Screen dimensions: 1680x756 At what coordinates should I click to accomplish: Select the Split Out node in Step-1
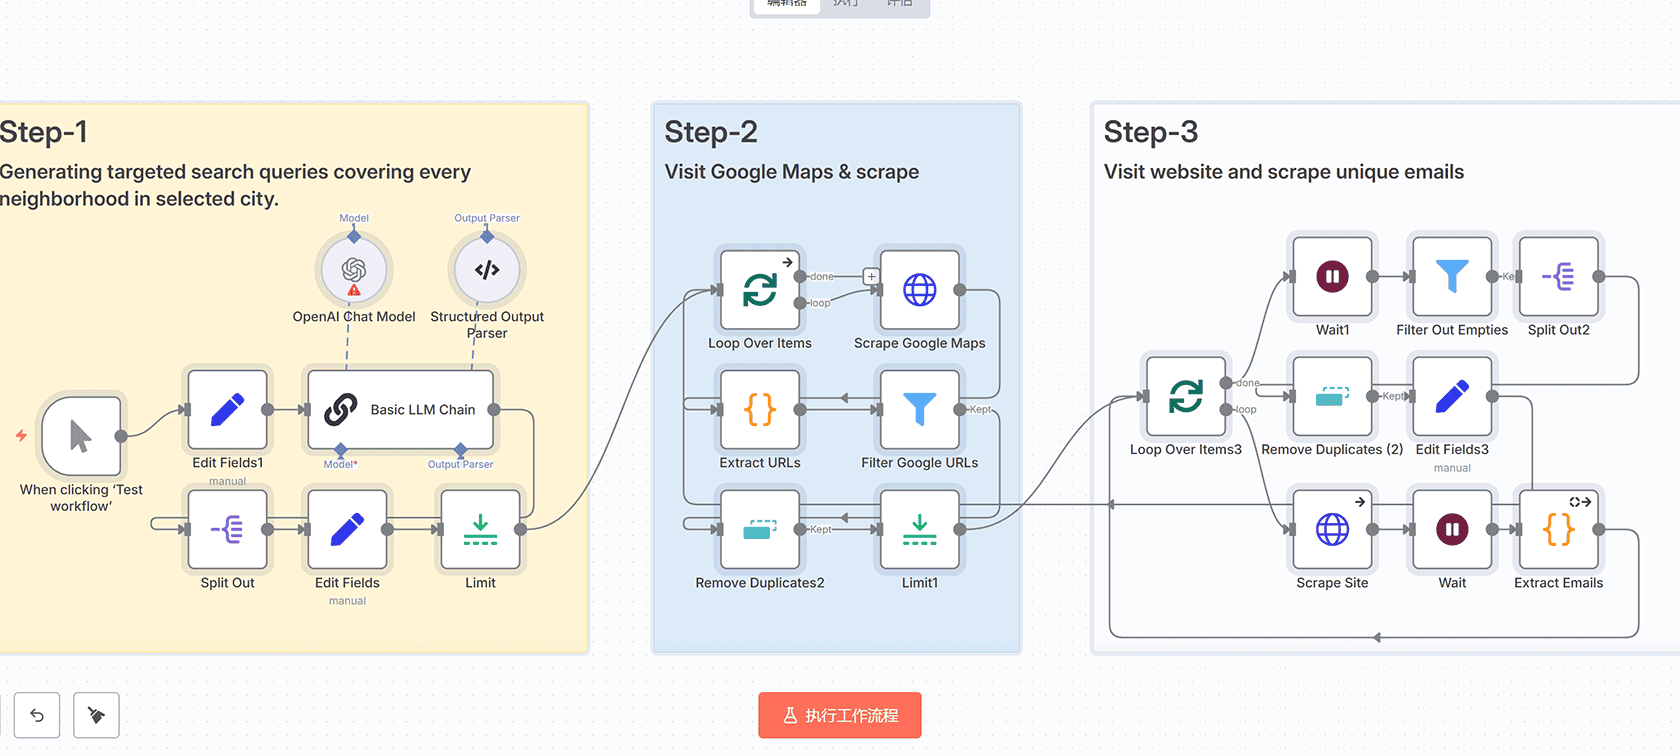[228, 530]
